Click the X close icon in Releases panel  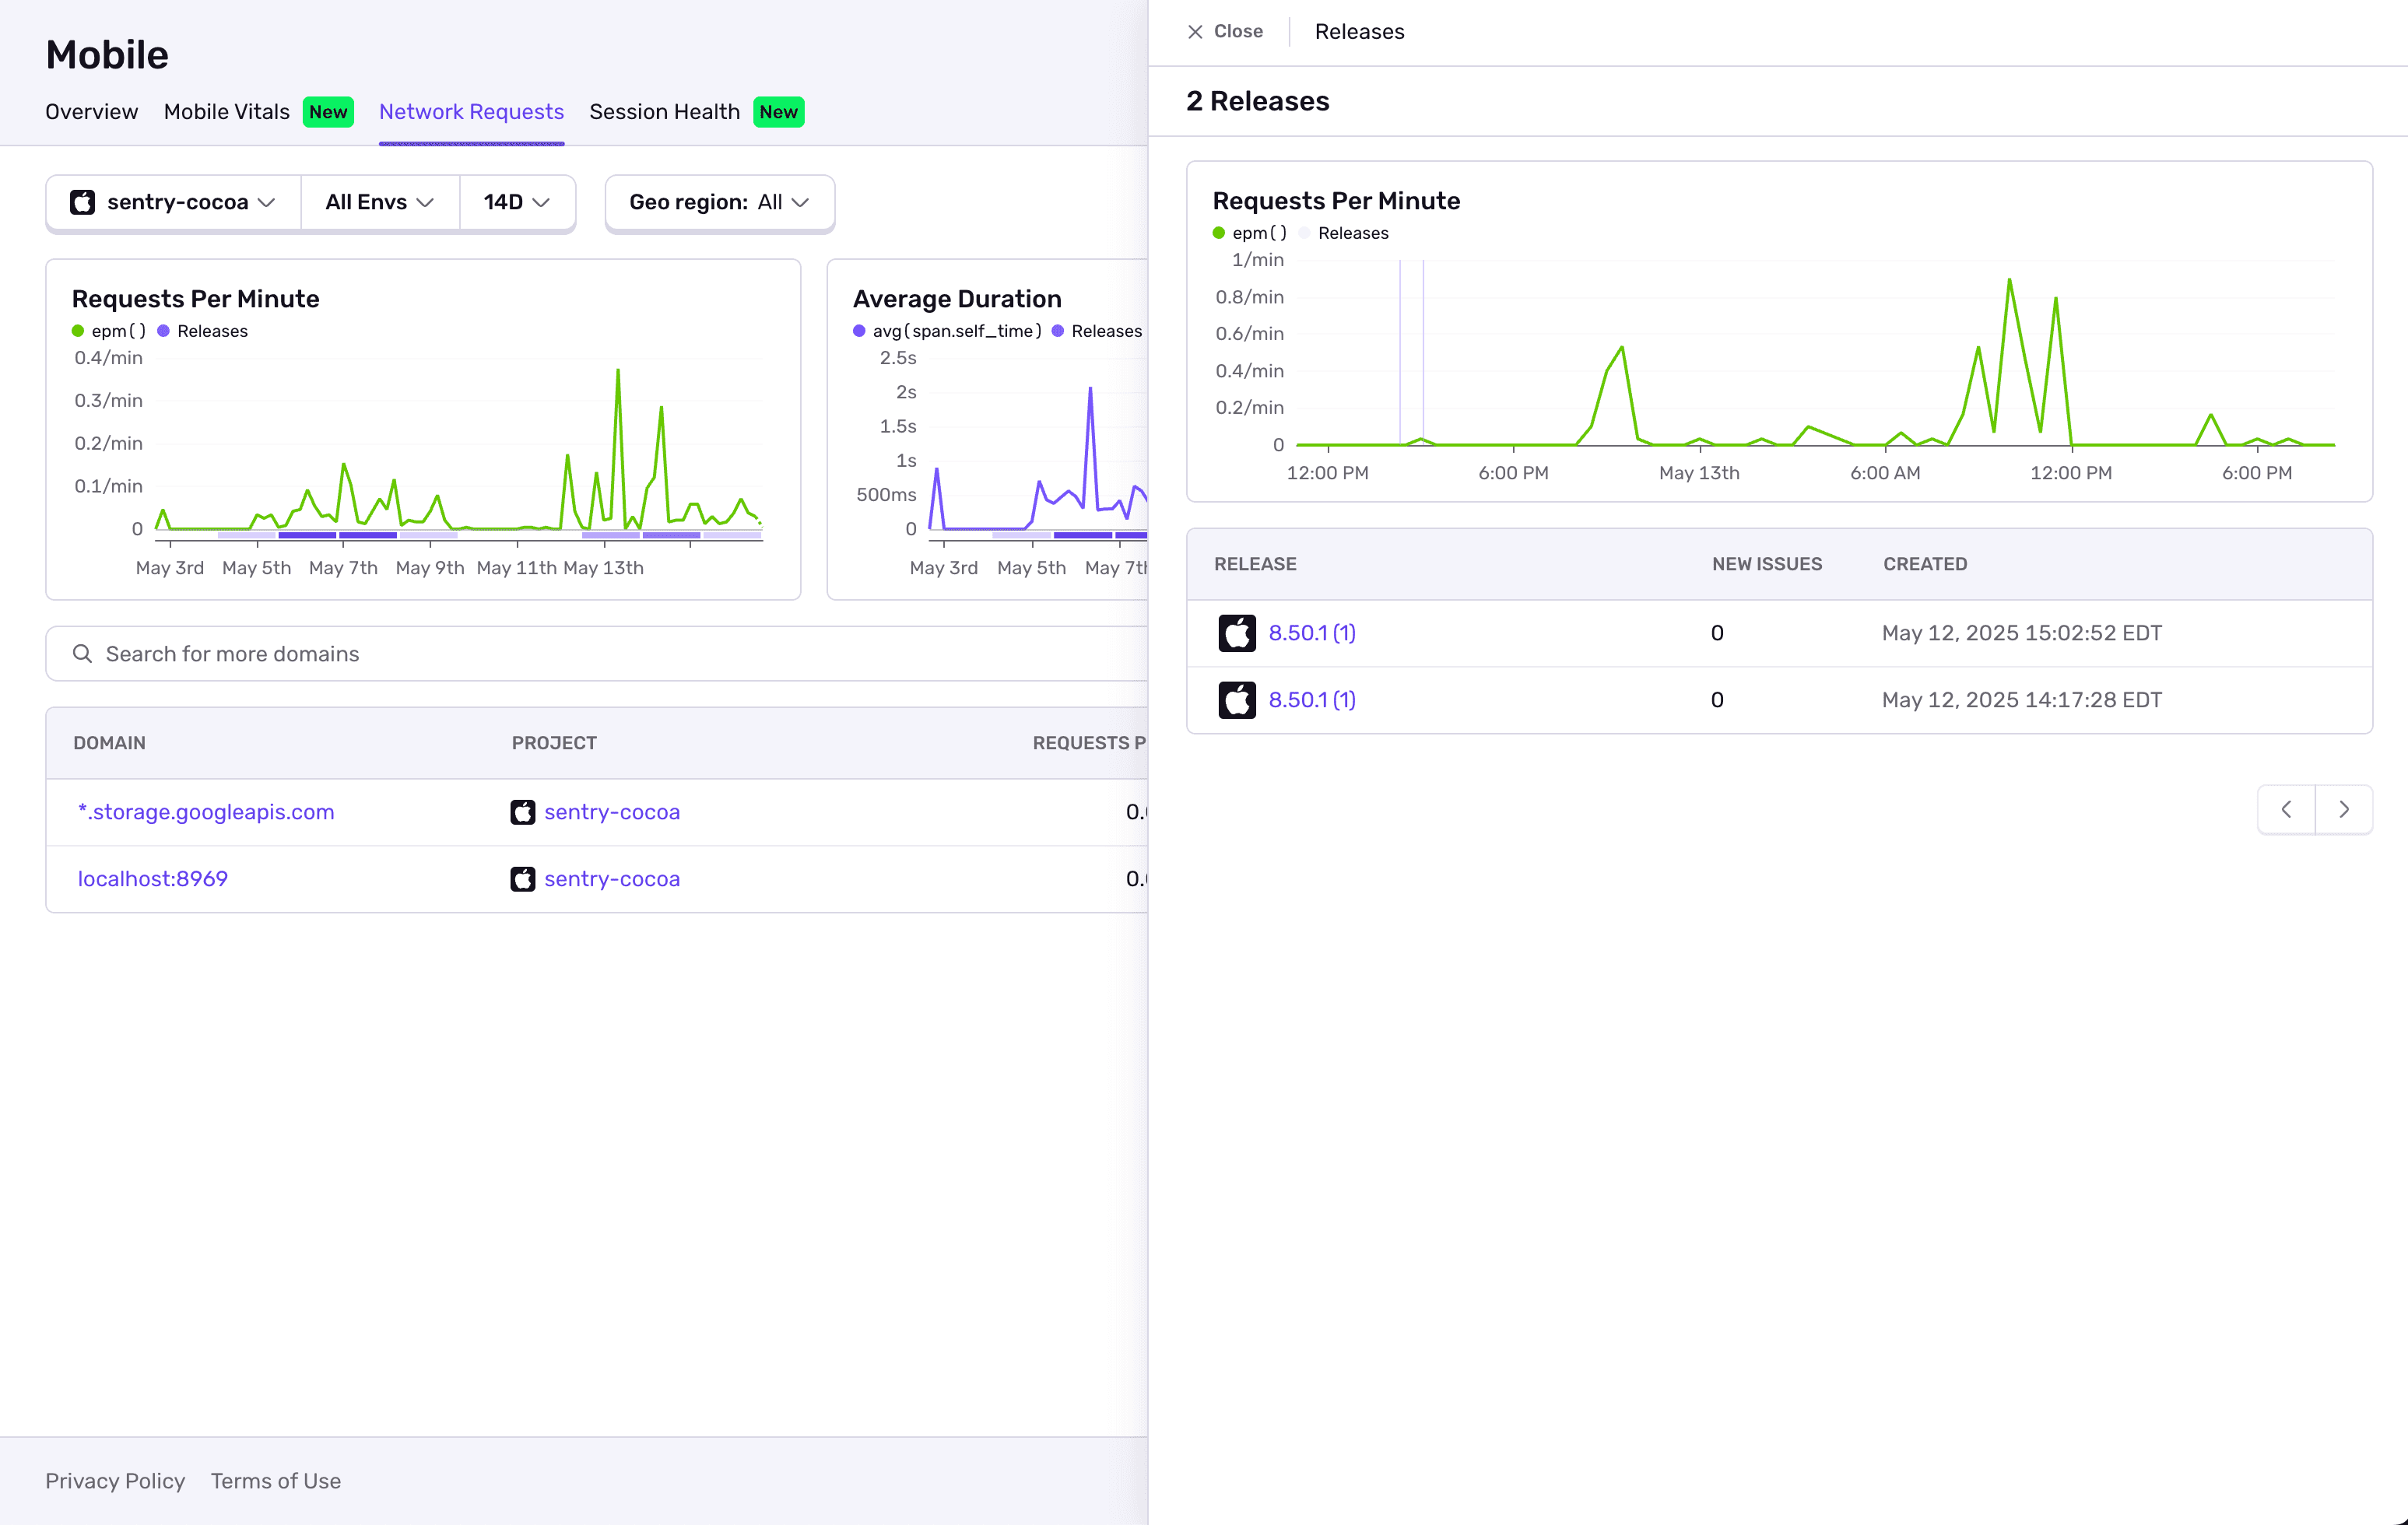pos(1195,32)
